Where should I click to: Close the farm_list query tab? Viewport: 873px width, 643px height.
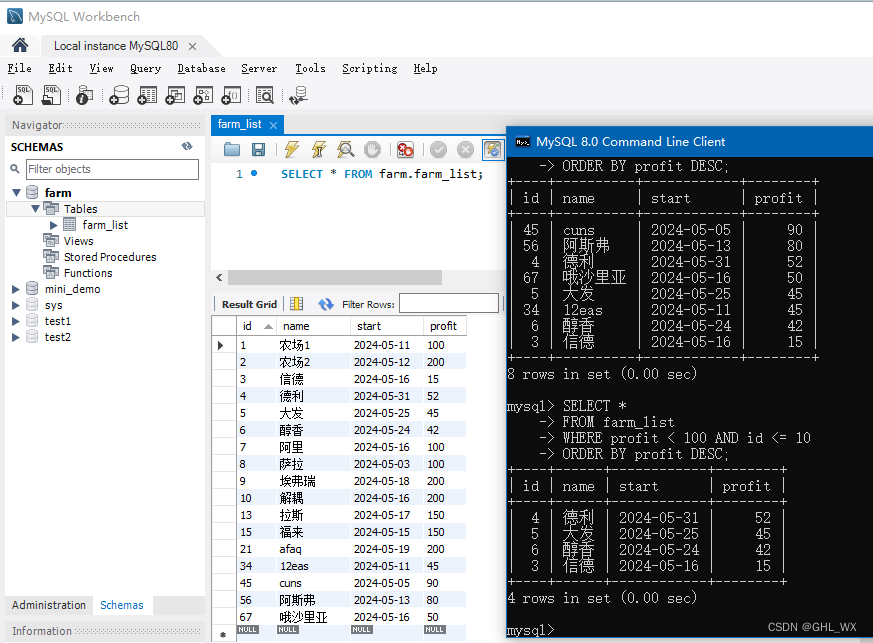[x=273, y=125]
